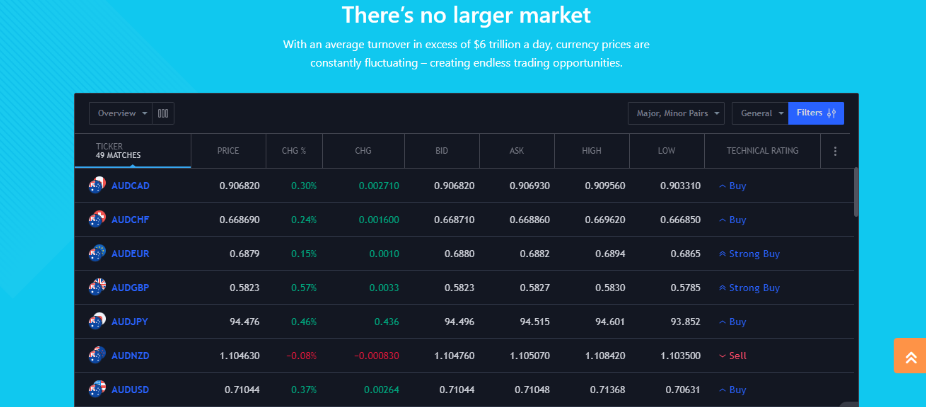
Task: Click the Ticker column header
Action: (x=118, y=151)
